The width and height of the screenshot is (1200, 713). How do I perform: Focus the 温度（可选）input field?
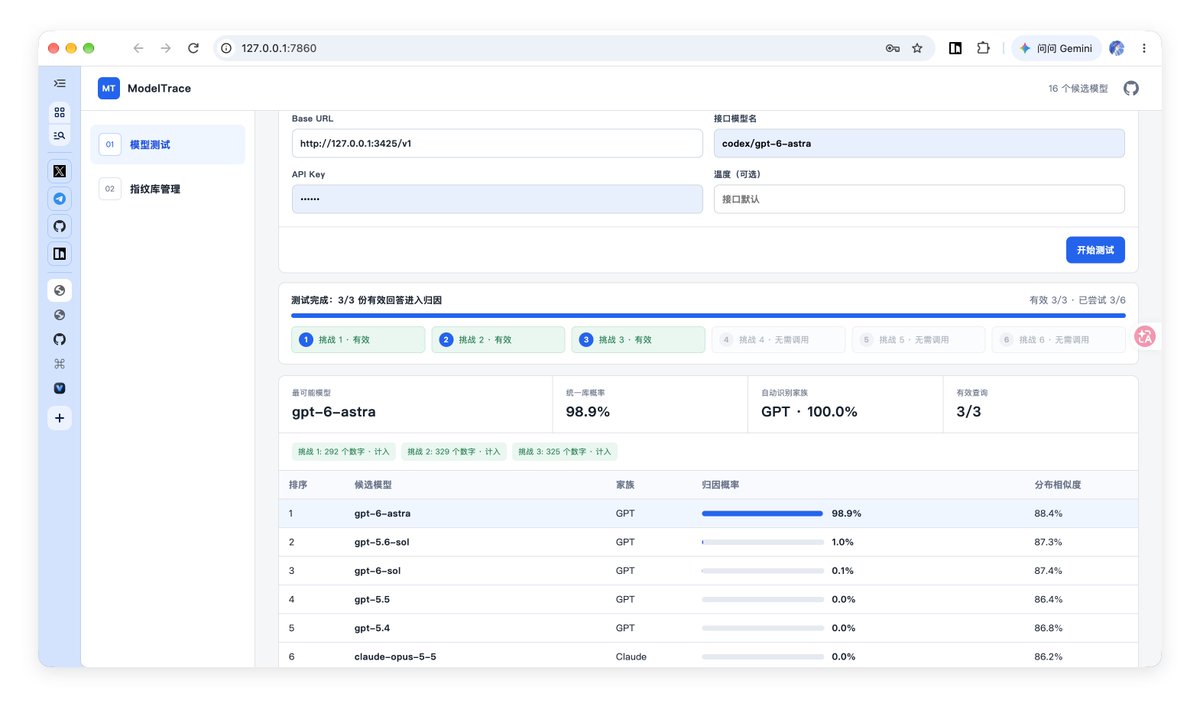pyautogui.click(x=919, y=199)
